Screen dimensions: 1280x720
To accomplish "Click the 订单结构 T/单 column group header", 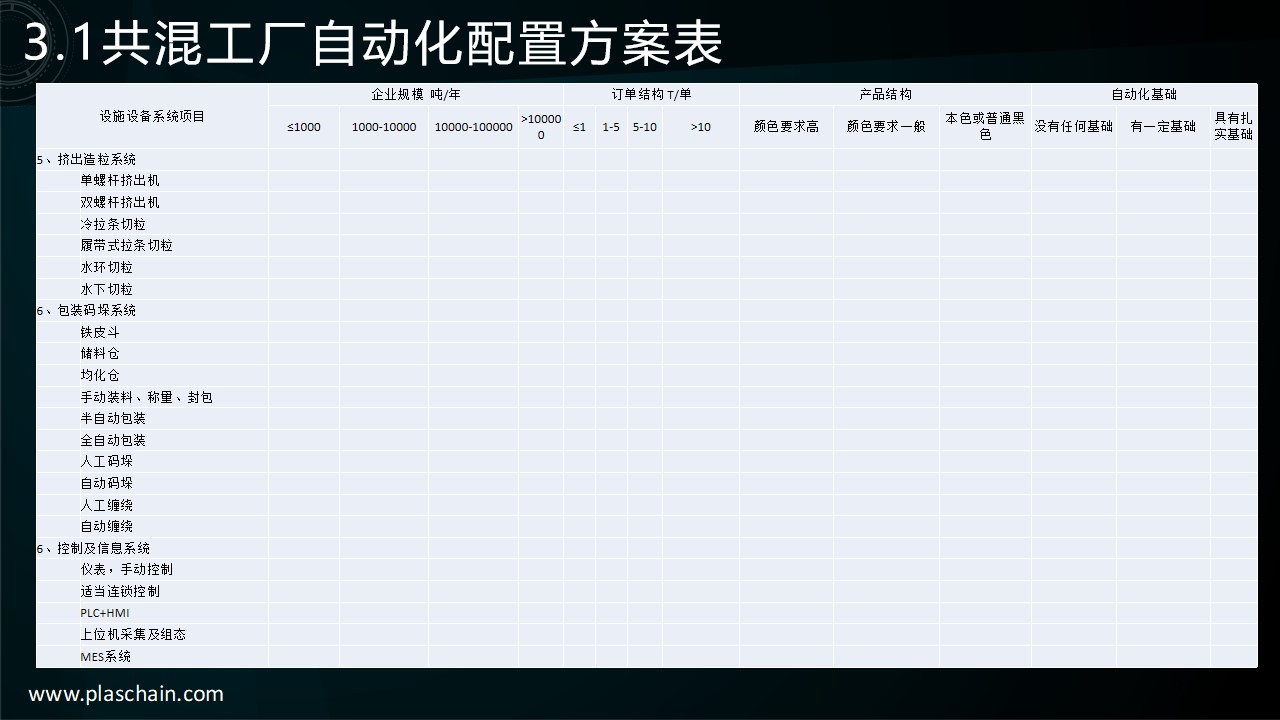I will pyautogui.click(x=651, y=95).
